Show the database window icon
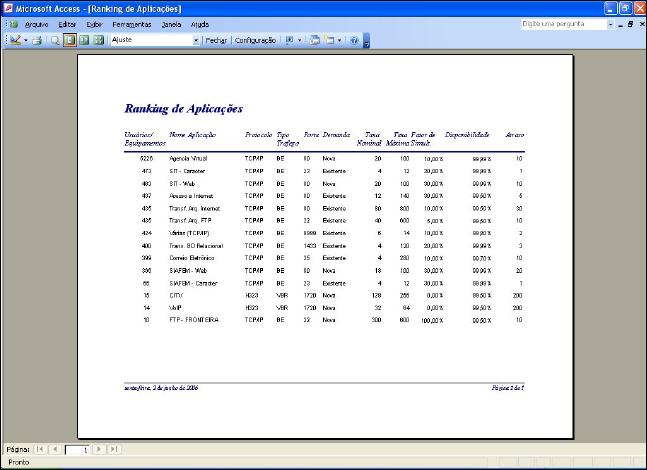Image resolution: width=647 pixels, height=470 pixels. click(315, 40)
